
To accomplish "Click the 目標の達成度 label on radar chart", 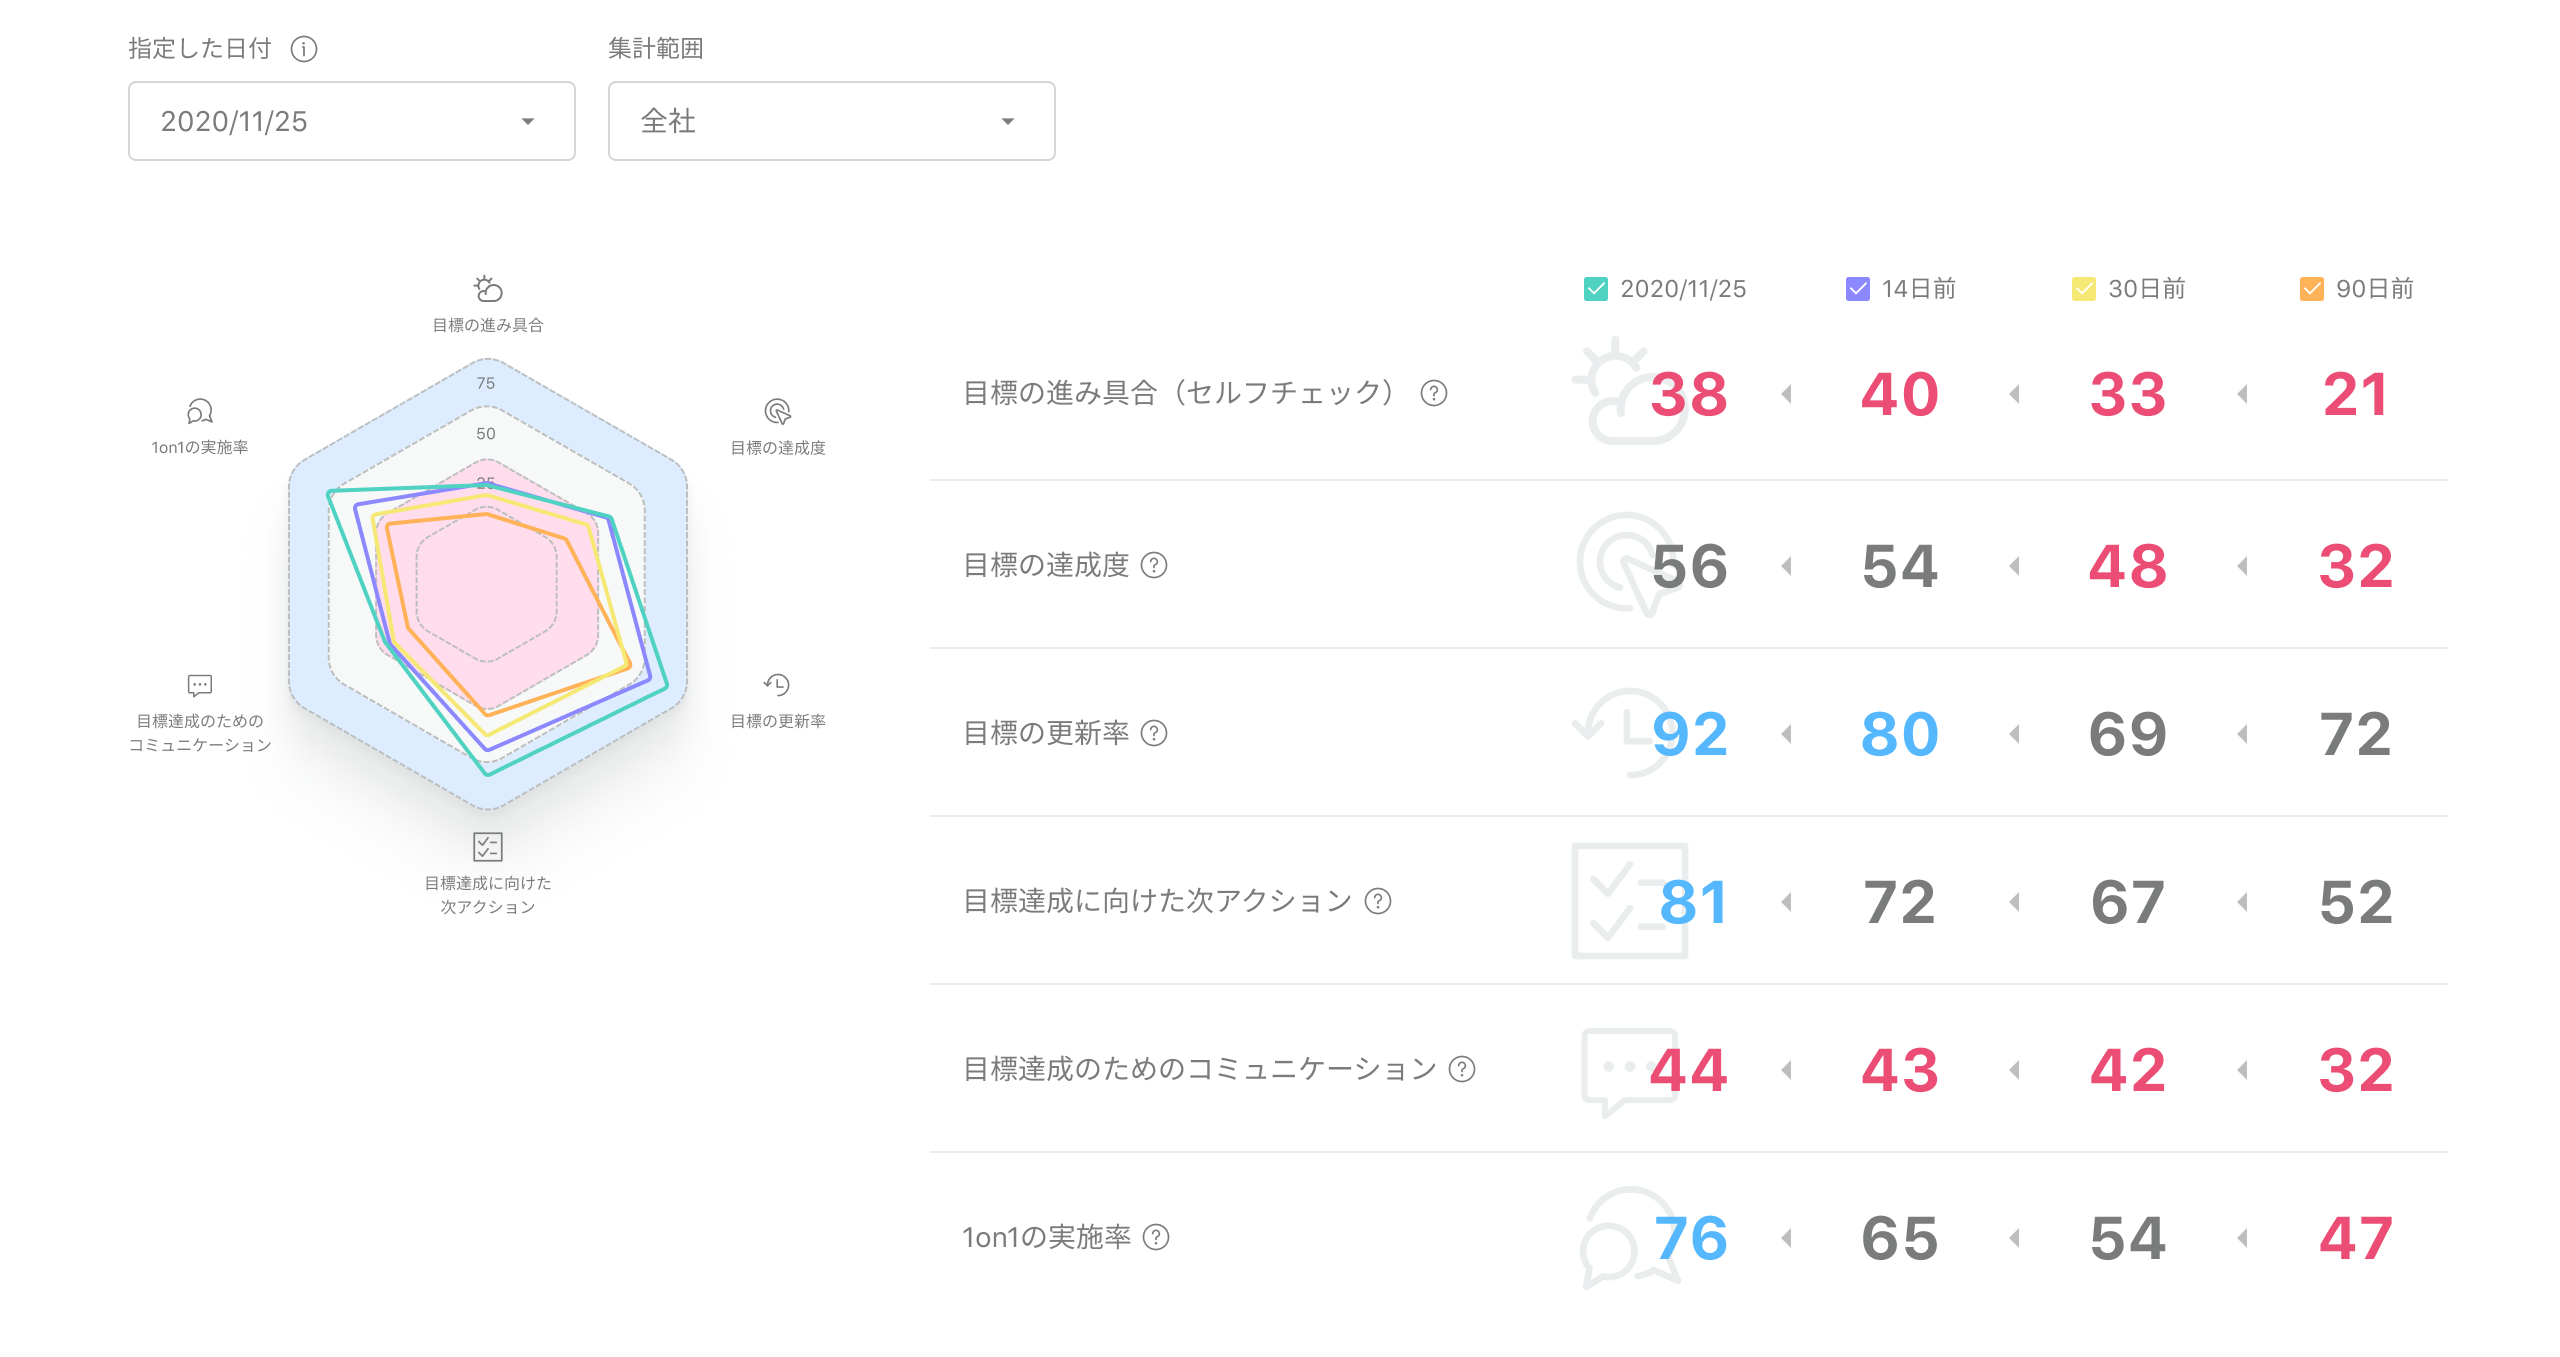I will (778, 447).
